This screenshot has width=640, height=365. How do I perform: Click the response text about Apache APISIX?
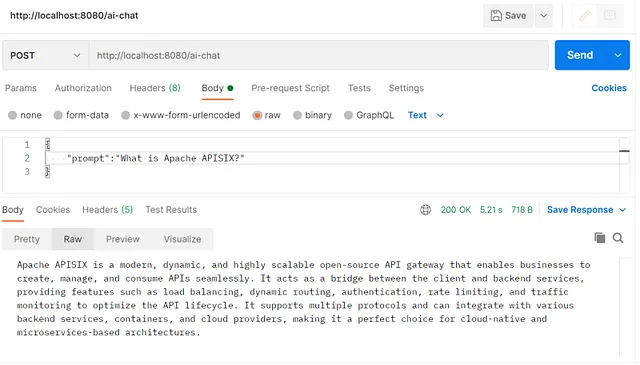(304, 298)
